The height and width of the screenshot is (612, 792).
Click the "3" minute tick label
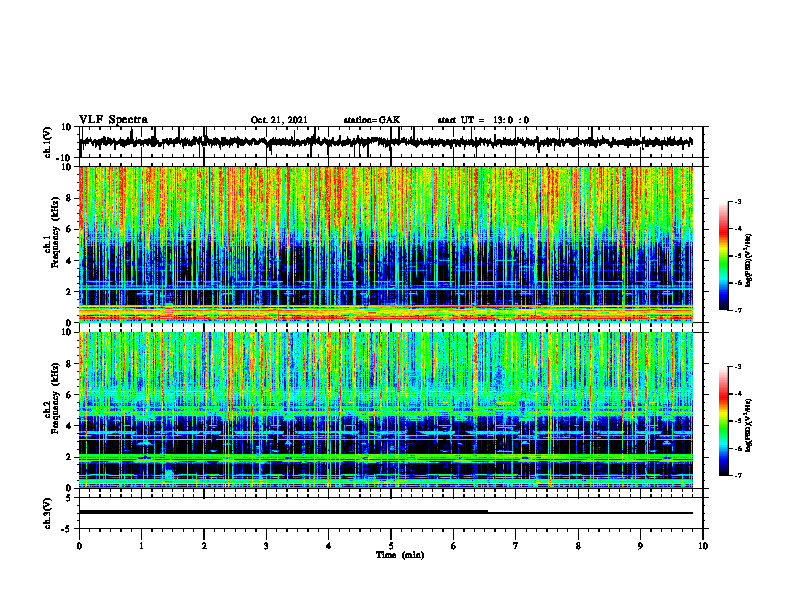266,546
